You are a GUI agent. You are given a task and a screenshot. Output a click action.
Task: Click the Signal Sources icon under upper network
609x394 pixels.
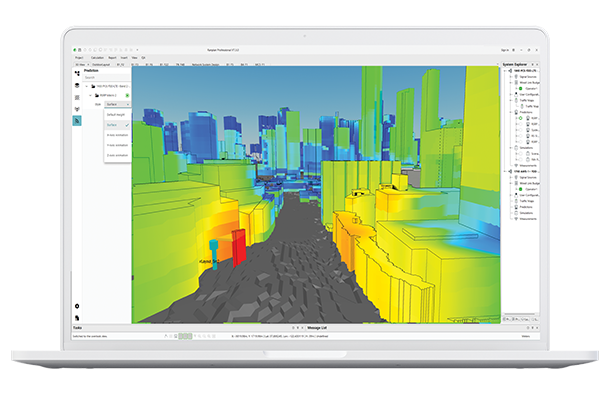tap(516, 77)
